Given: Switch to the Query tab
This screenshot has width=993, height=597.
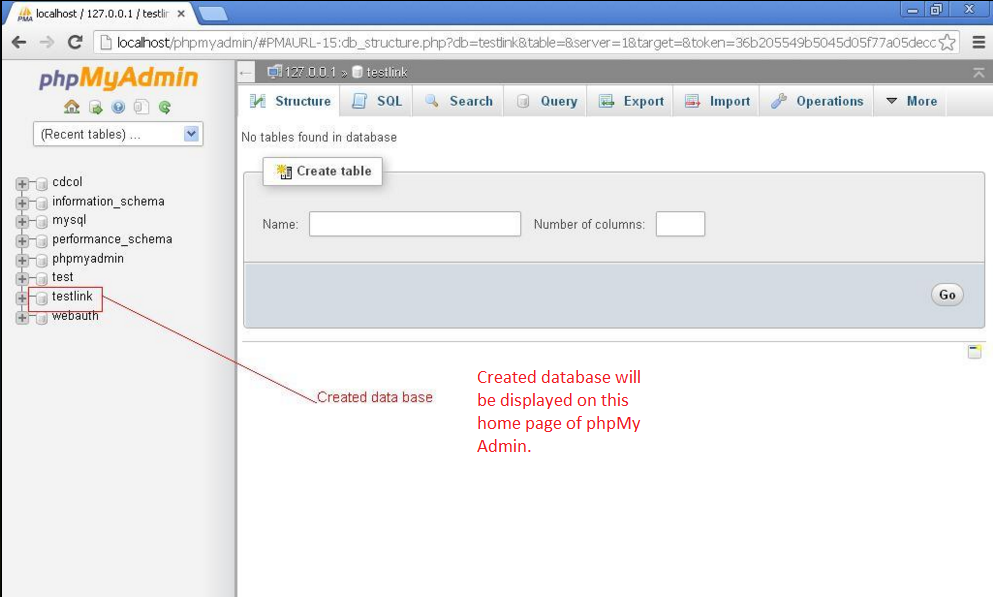Looking at the screenshot, I should tap(546, 101).
